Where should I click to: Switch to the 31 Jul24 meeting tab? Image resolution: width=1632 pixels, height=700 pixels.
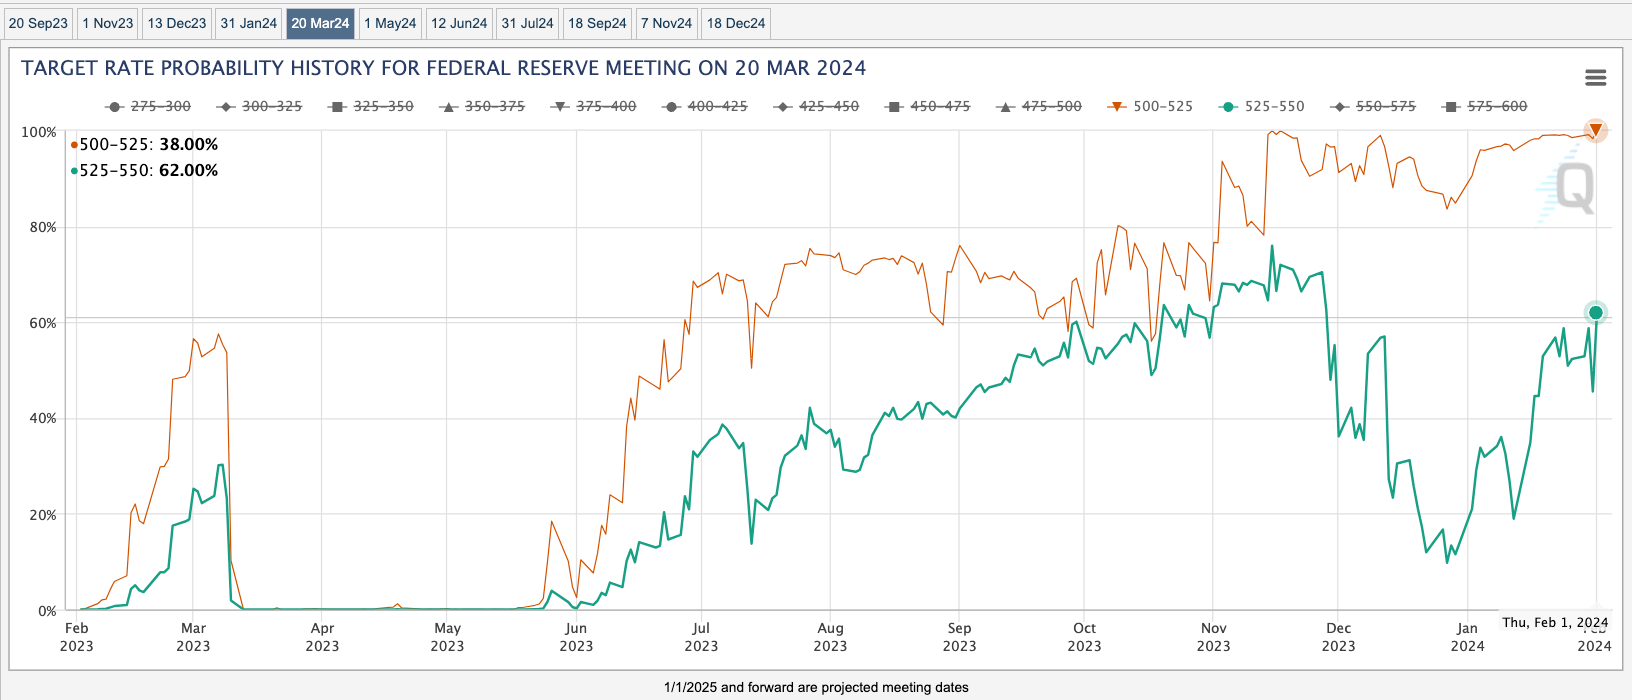pyautogui.click(x=527, y=23)
